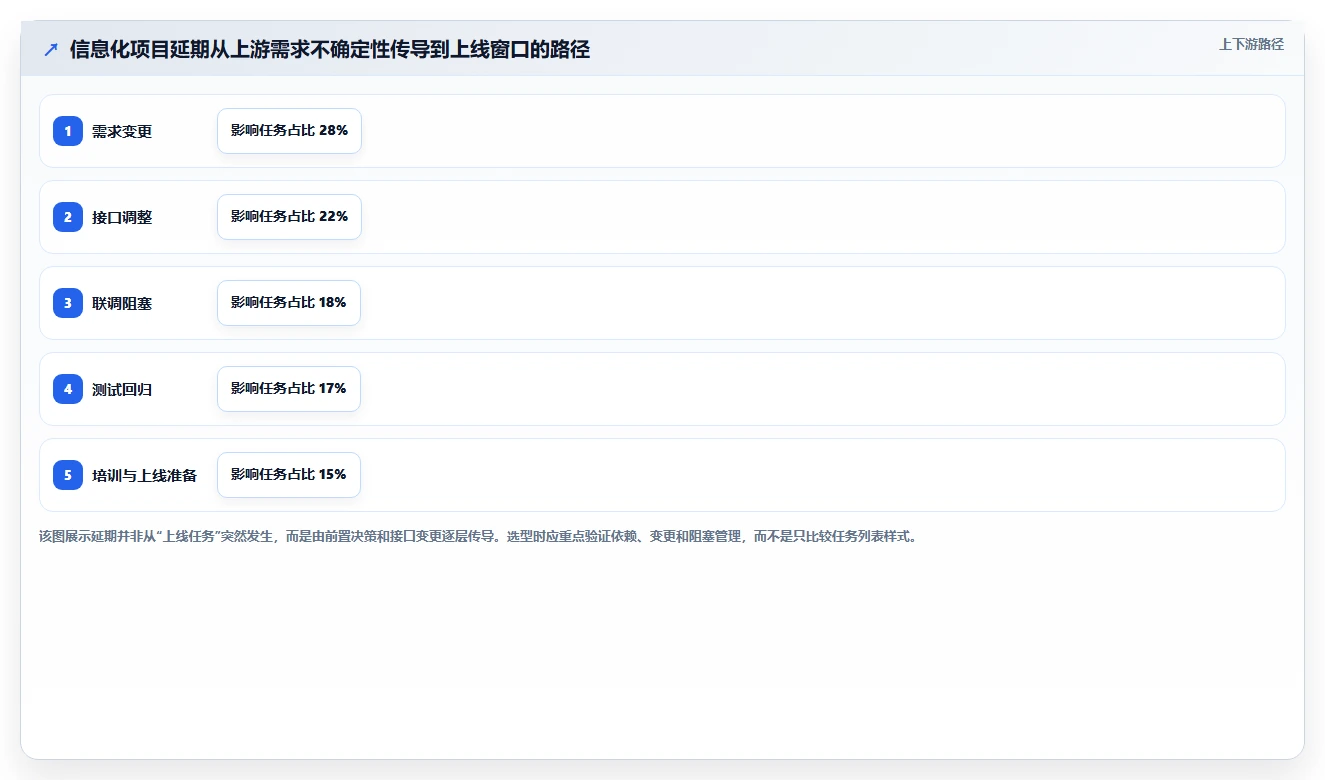Click the 影响任务占比 17% chip
1325x780 pixels.
coord(289,389)
